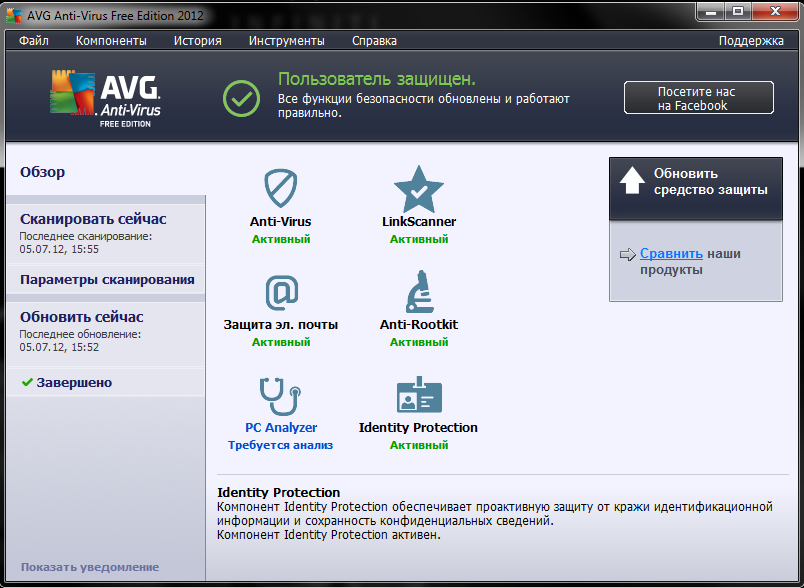Run Обновить сейчас

[82, 317]
